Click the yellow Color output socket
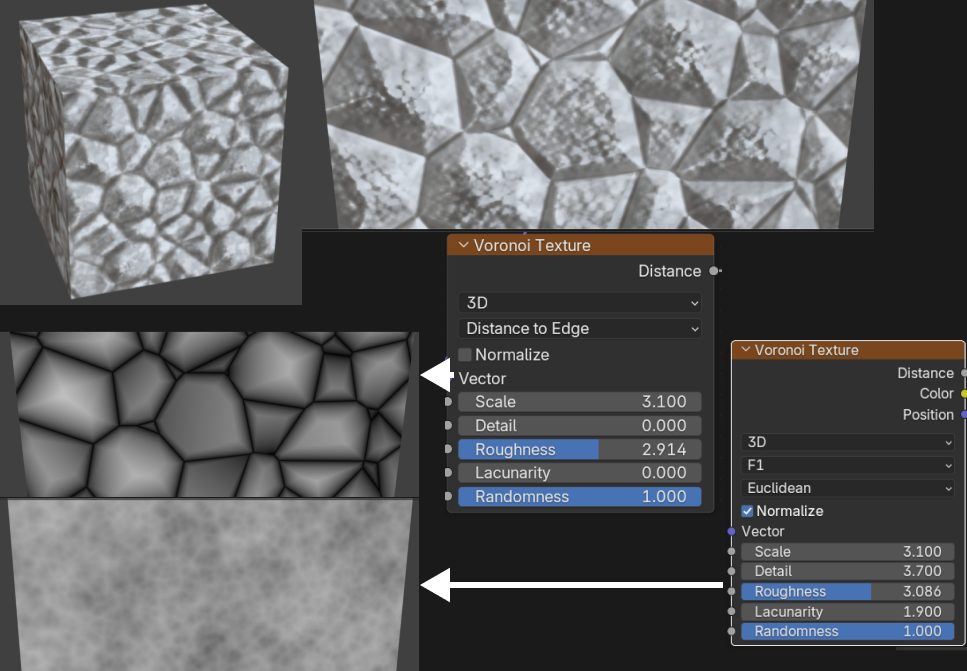The height and width of the screenshot is (671, 967). click(963, 394)
